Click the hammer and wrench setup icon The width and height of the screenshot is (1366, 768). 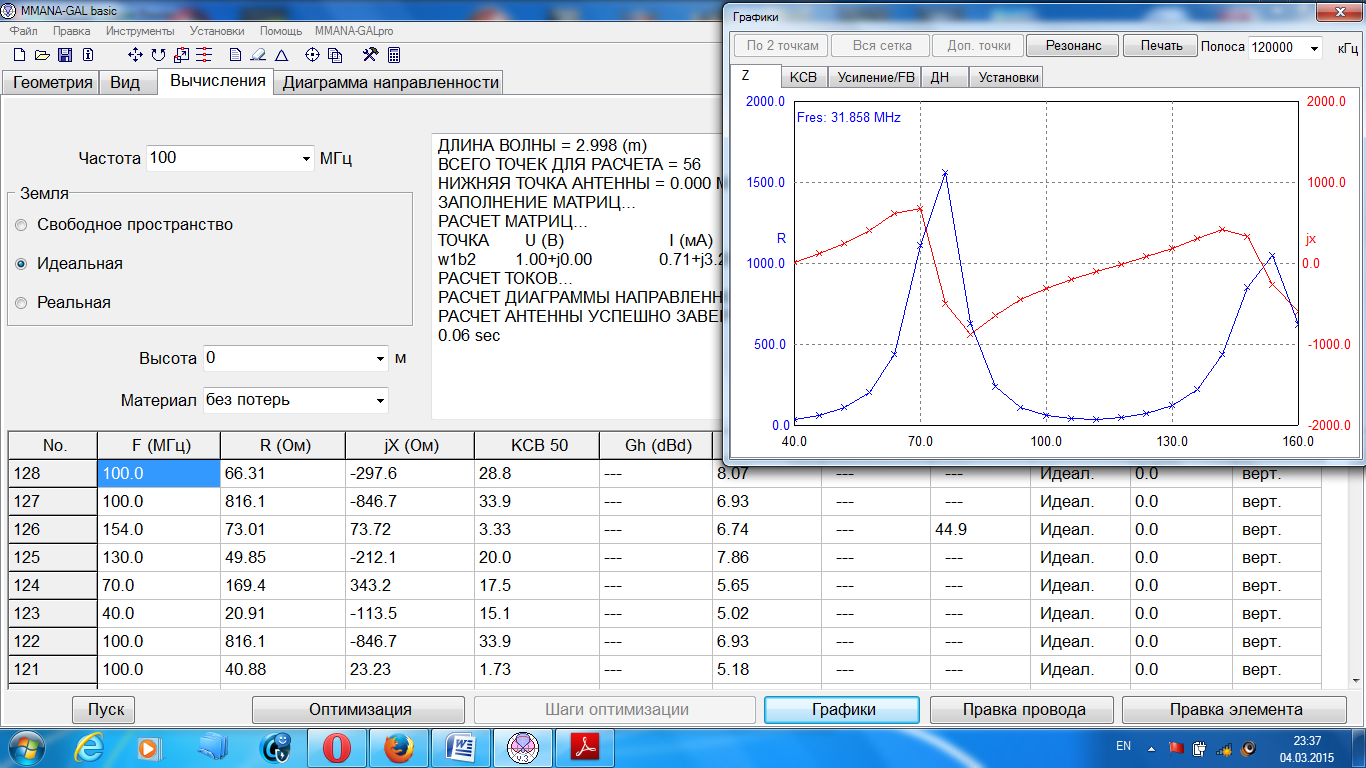coord(370,55)
